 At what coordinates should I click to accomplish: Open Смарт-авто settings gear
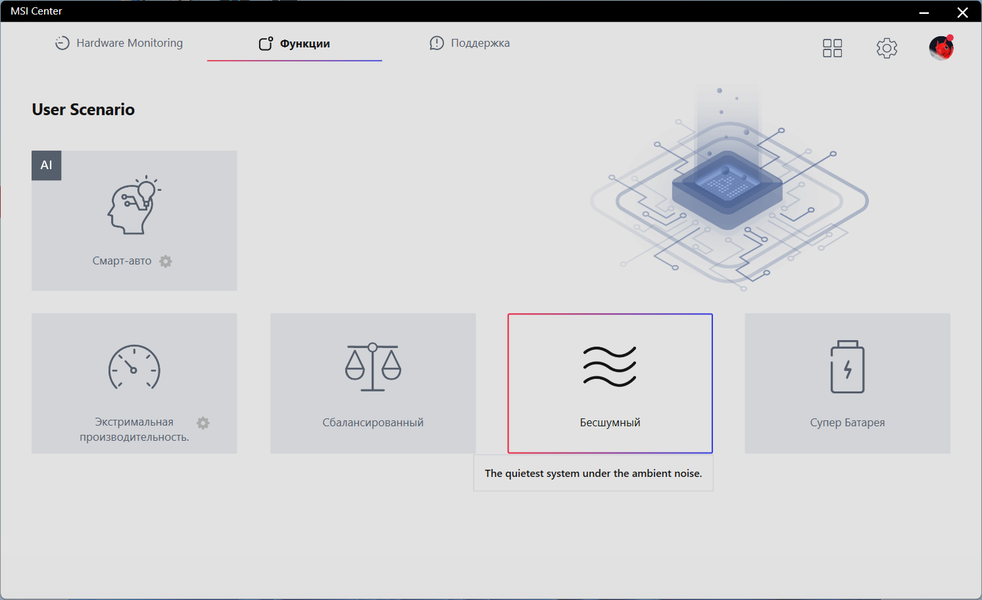[x=165, y=261]
